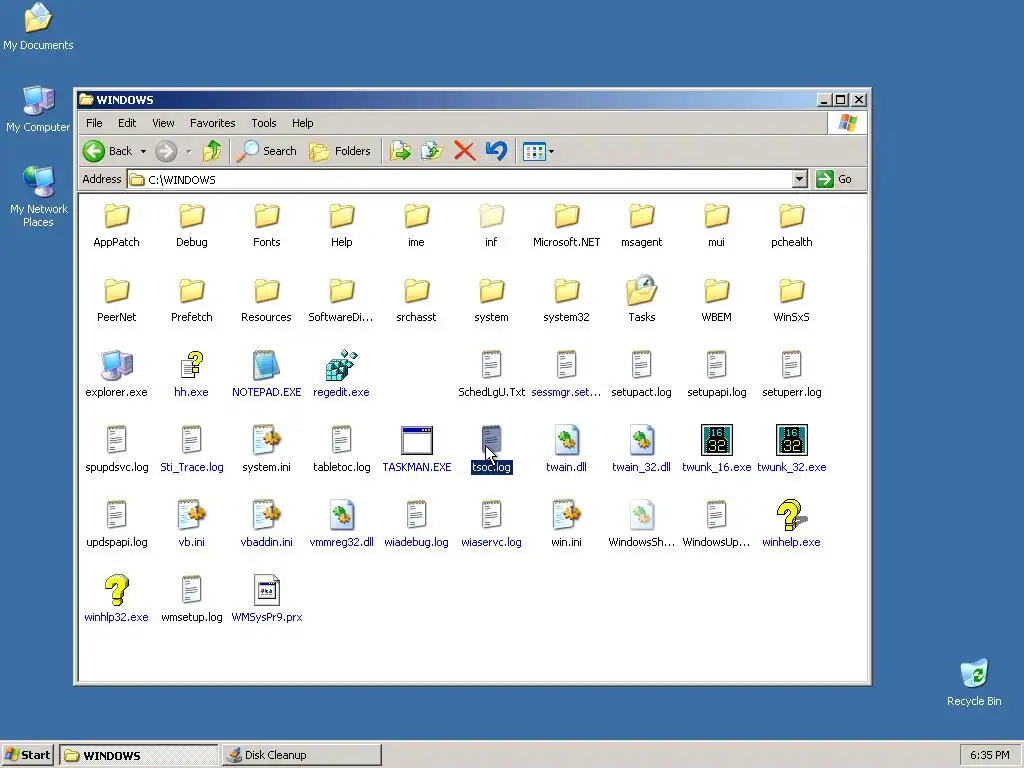Open the View menu

[163, 123]
